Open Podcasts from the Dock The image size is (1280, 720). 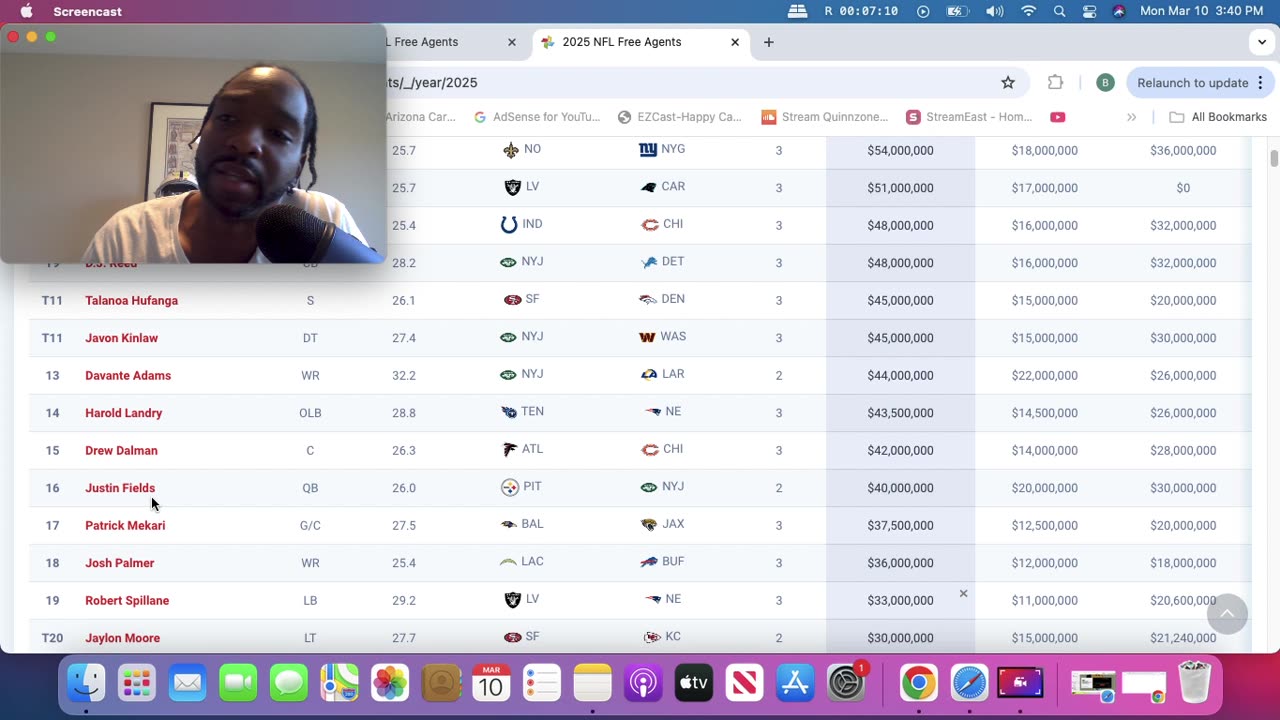[x=643, y=683]
